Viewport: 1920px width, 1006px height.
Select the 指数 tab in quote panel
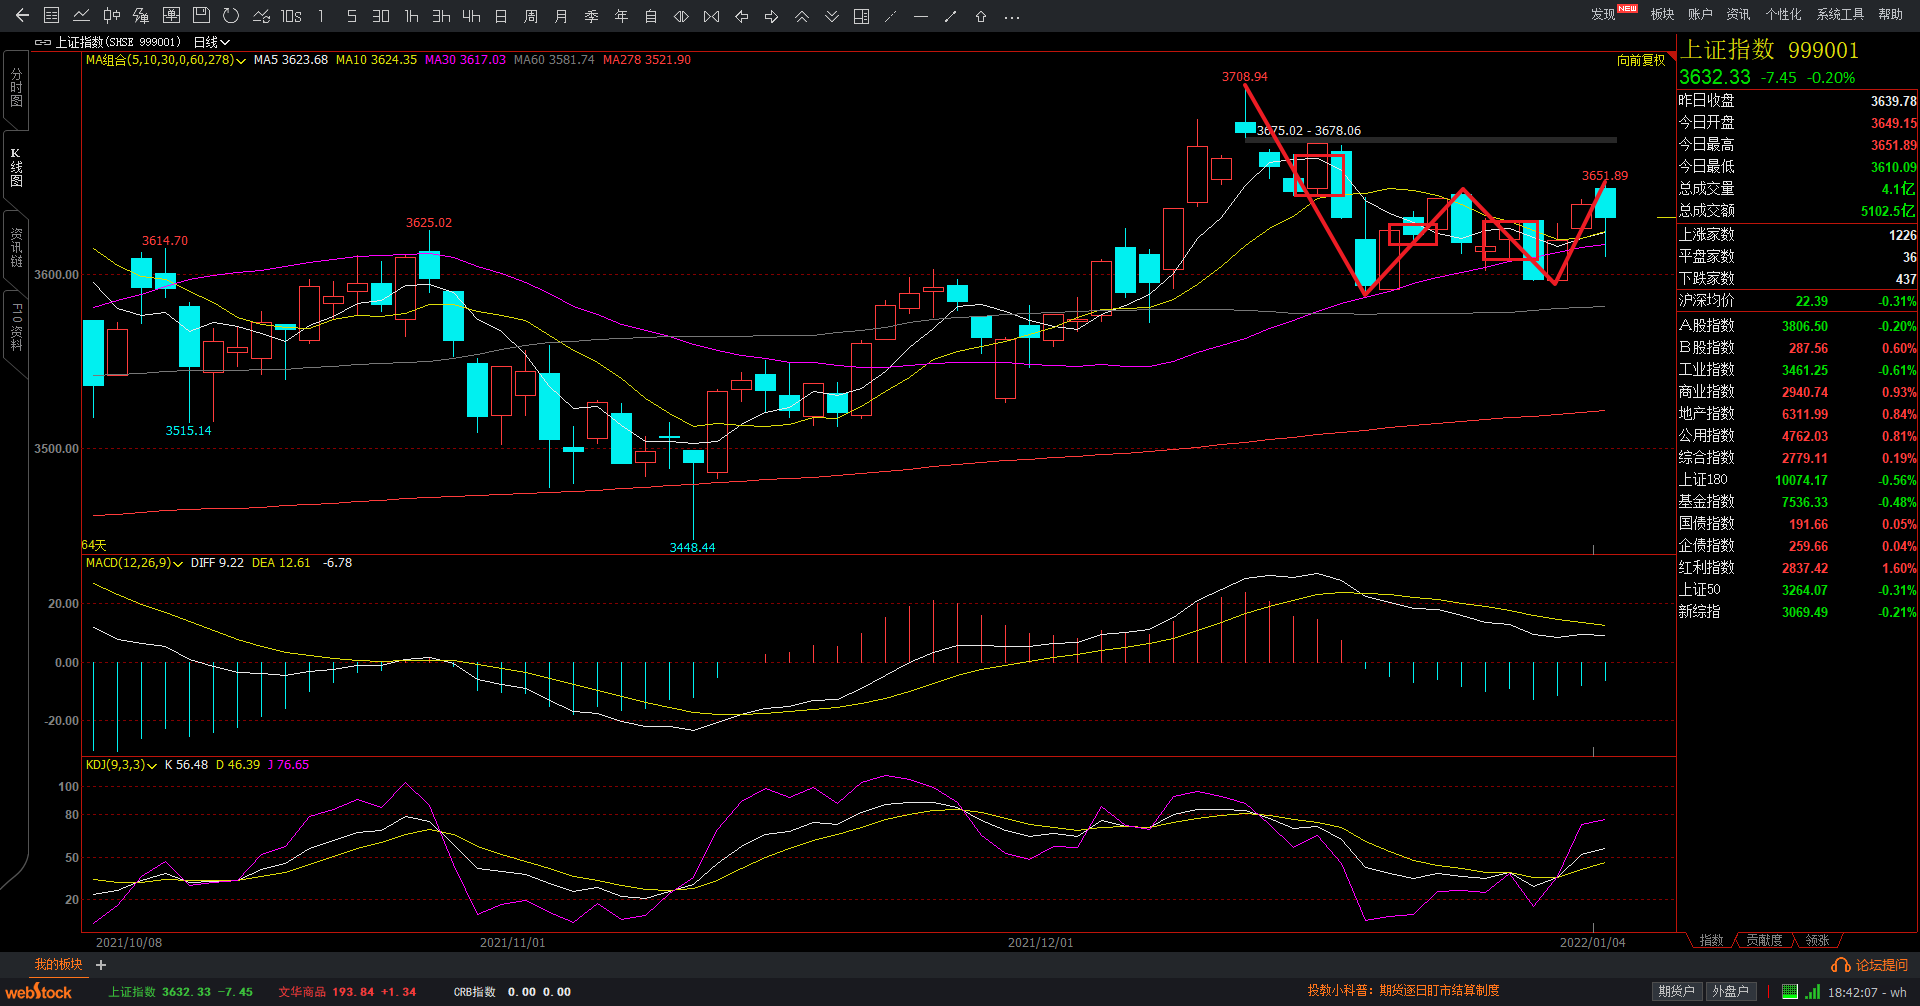(x=1711, y=940)
